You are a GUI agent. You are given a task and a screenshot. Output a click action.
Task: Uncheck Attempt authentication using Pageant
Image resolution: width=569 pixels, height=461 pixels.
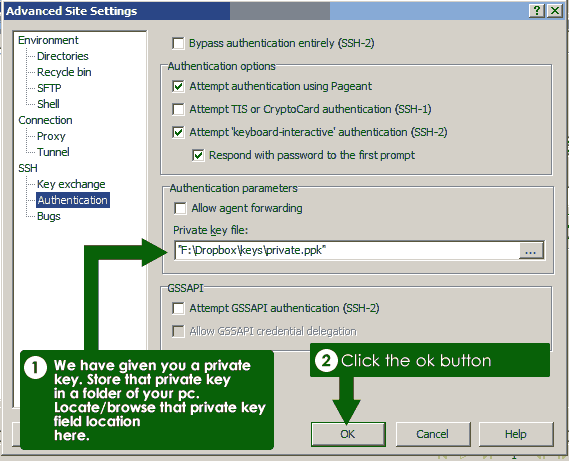pyautogui.click(x=178, y=87)
